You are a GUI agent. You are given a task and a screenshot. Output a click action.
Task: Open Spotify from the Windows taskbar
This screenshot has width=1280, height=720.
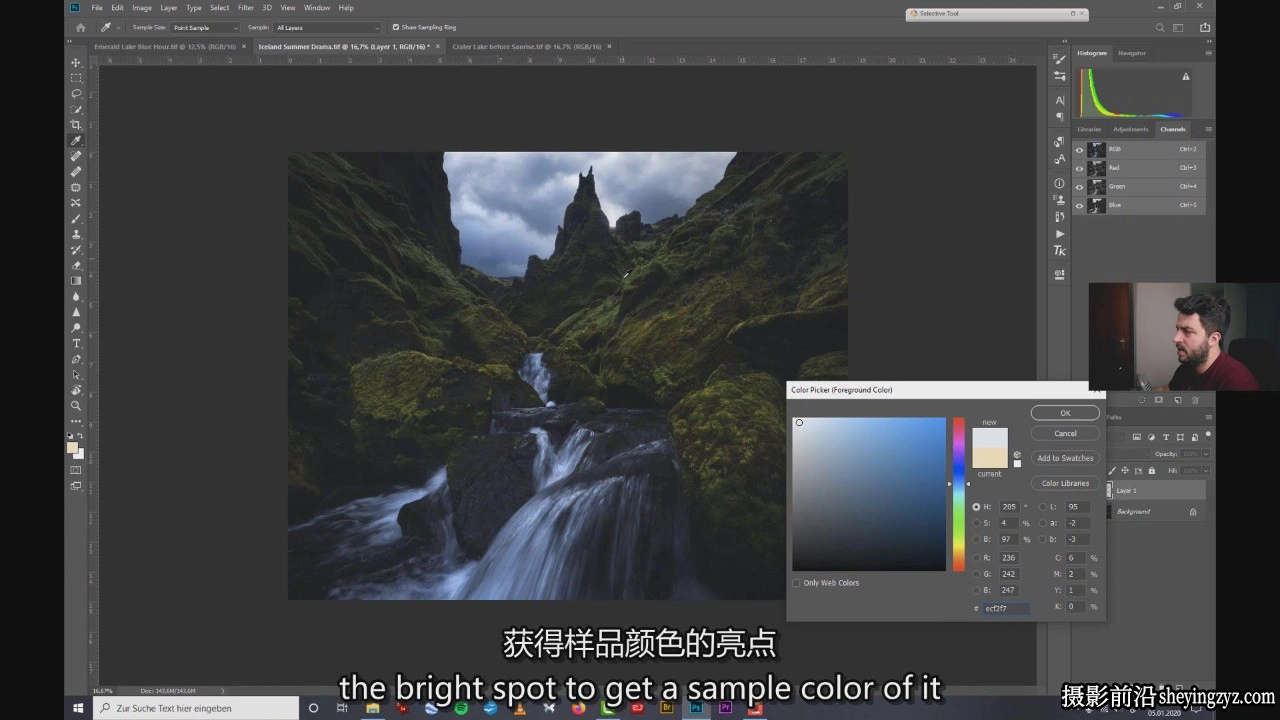click(461, 708)
